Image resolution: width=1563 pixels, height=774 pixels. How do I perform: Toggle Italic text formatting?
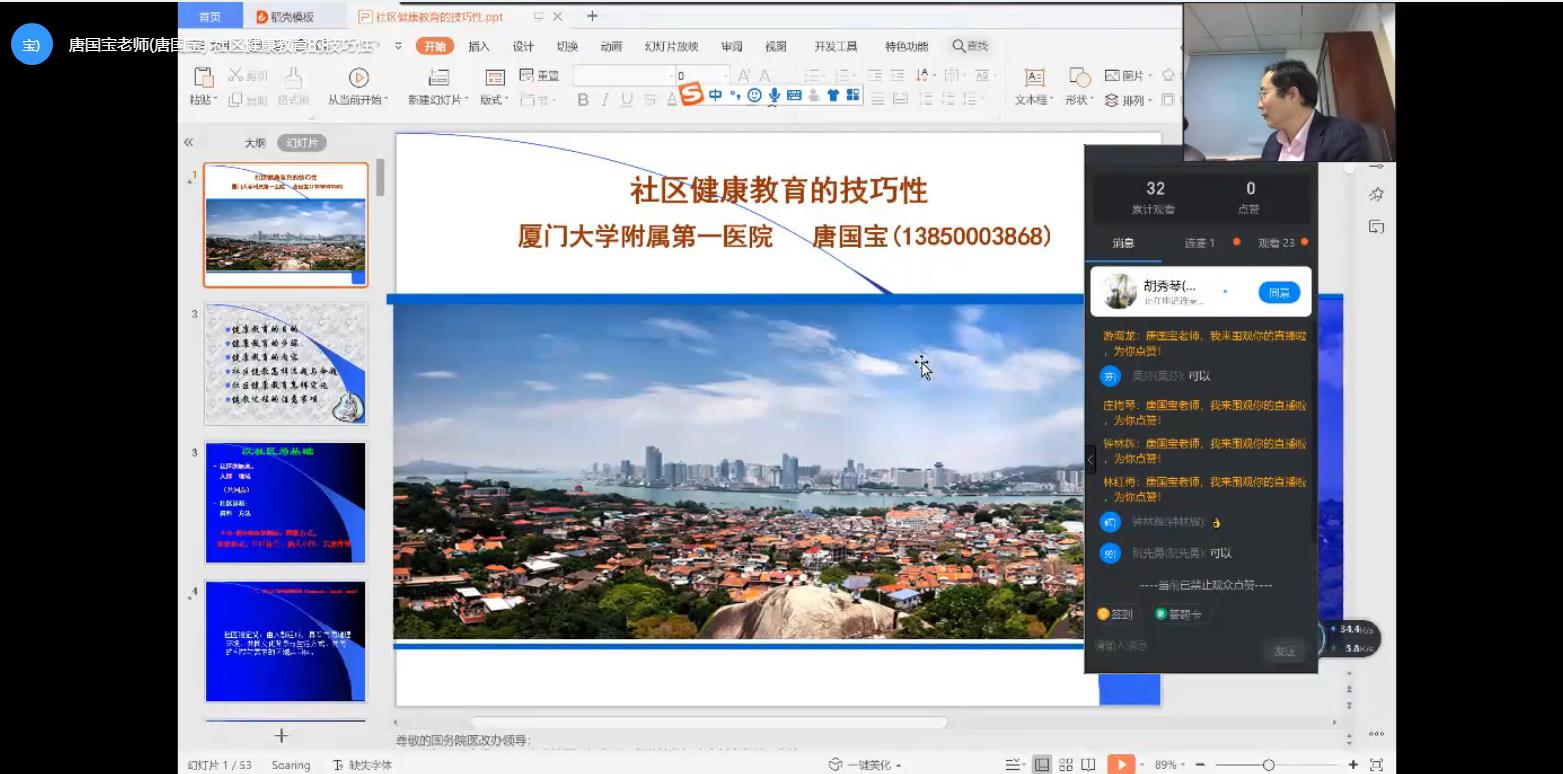pyautogui.click(x=605, y=100)
